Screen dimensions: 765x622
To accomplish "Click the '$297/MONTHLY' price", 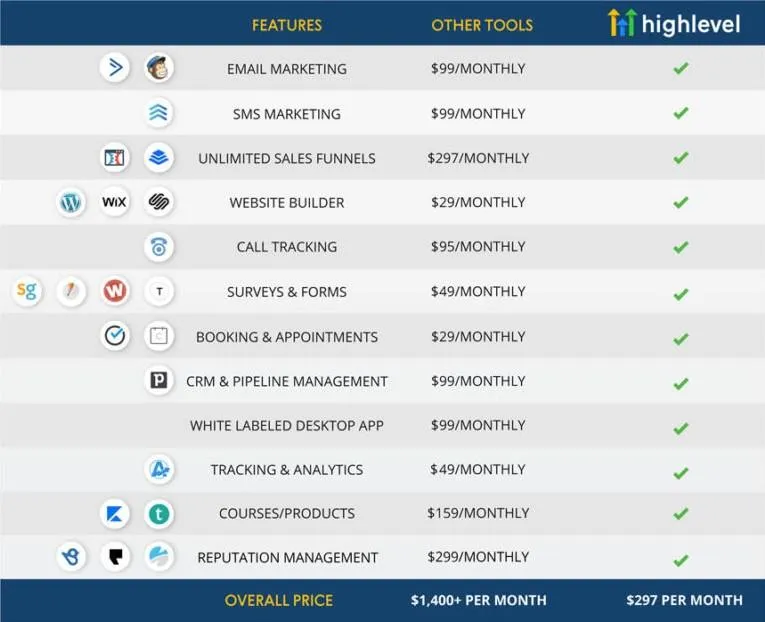I will tap(478, 158).
